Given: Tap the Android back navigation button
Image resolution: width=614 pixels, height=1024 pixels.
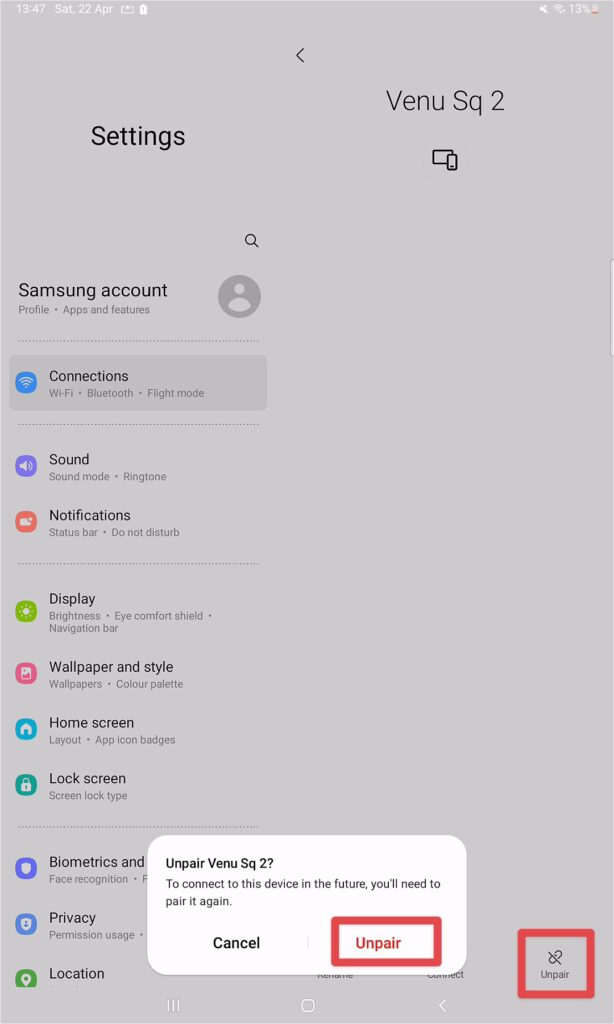Looking at the screenshot, I should pyautogui.click(x=442, y=1006).
